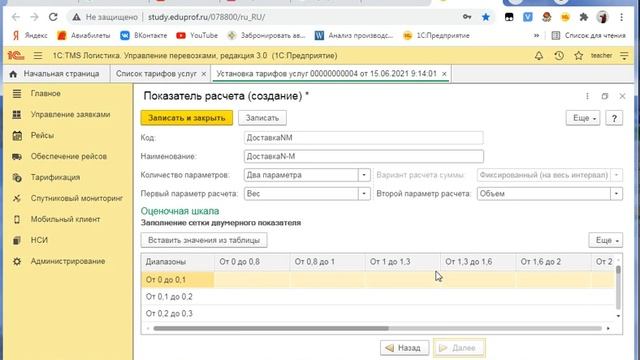Click the grid's scroll-right arrow
640x360 pixels.
tap(608, 329)
